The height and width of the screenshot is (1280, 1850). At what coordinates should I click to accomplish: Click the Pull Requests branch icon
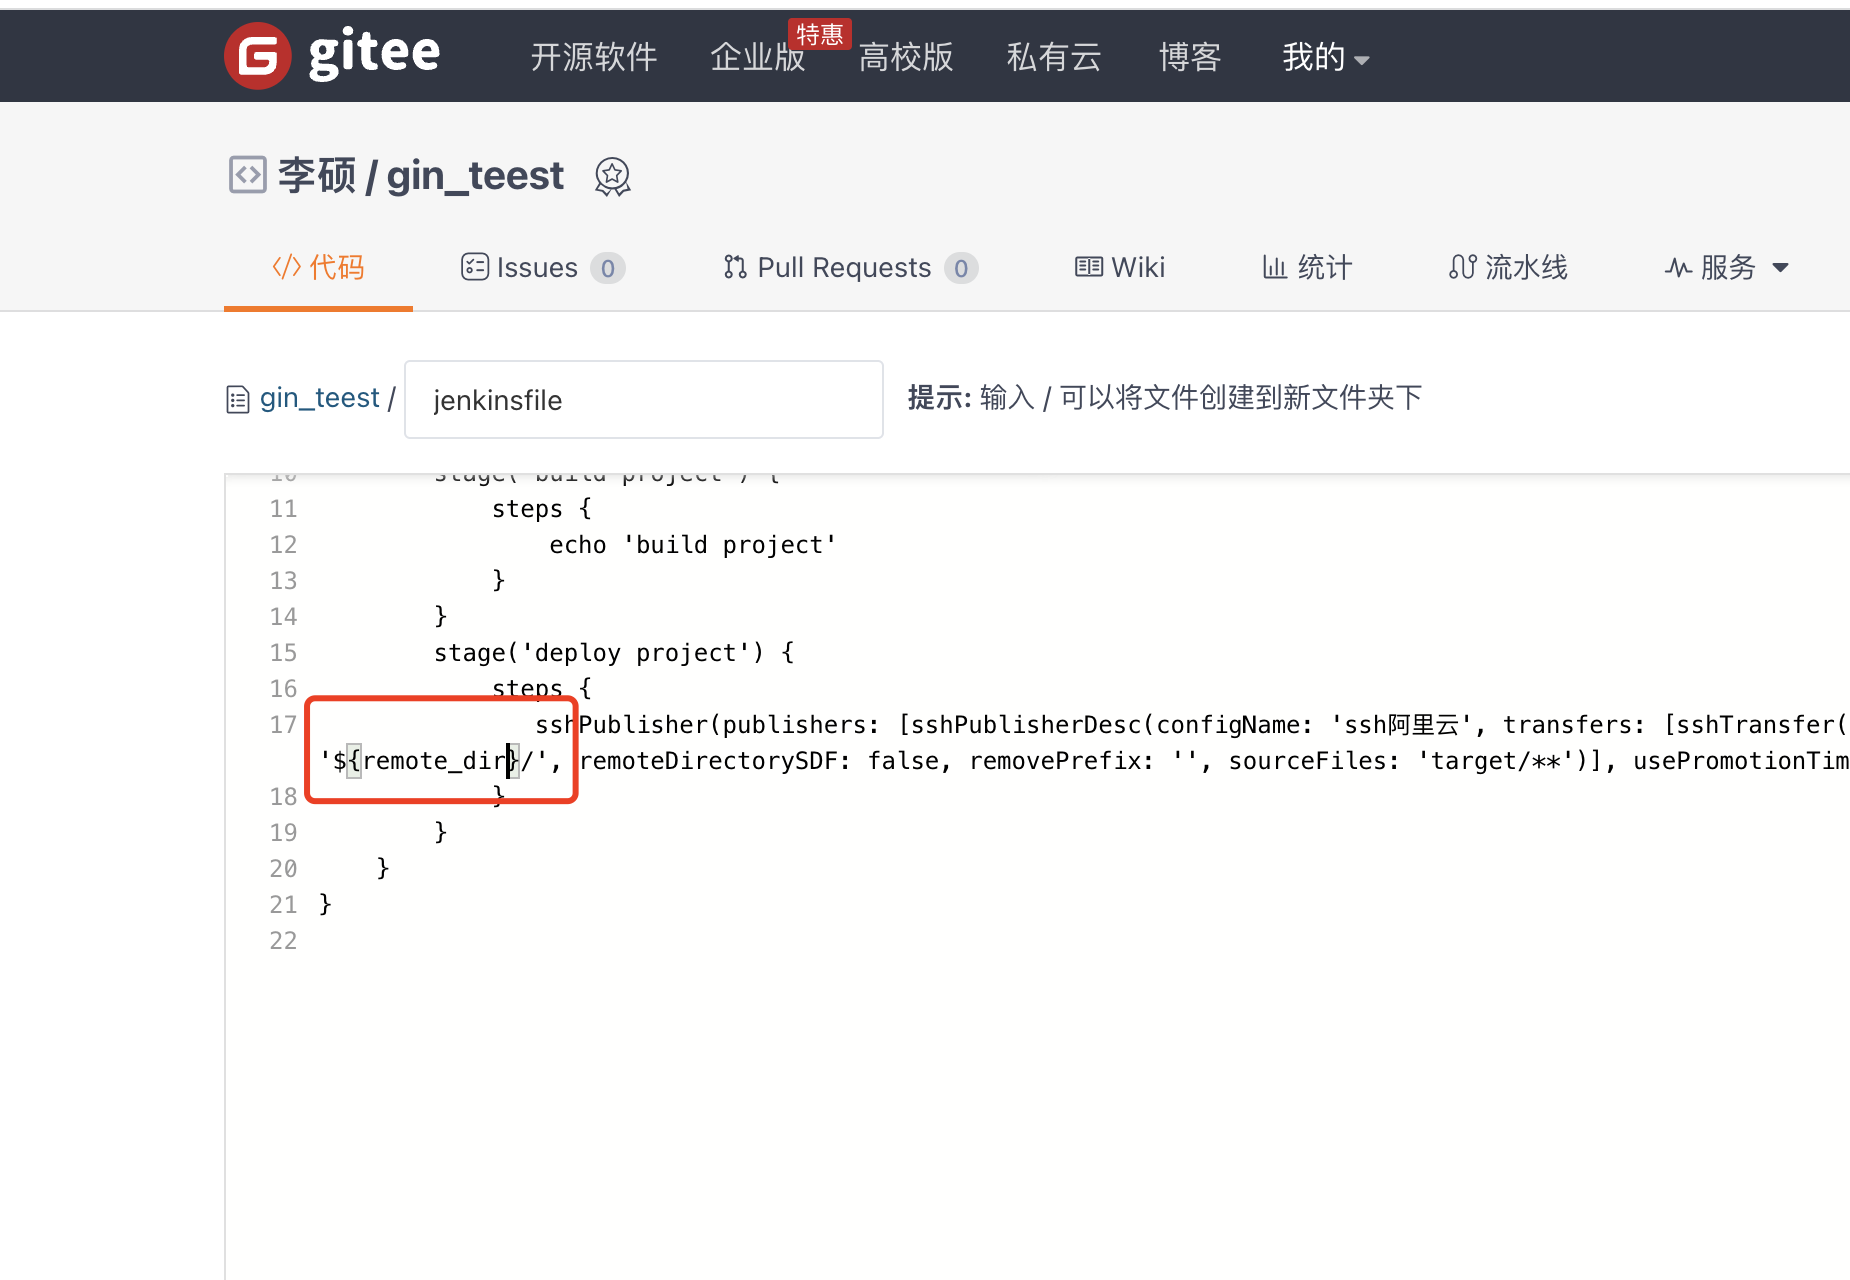tap(735, 267)
